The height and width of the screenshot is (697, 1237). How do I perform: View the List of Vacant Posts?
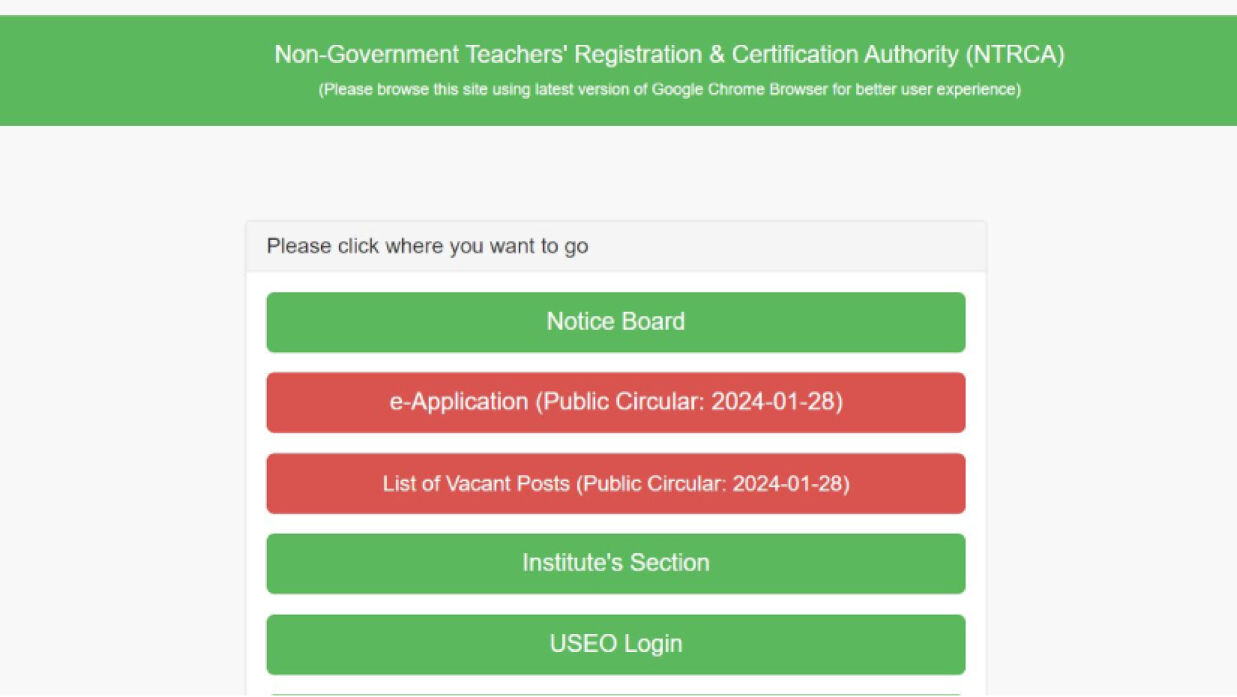pos(615,483)
